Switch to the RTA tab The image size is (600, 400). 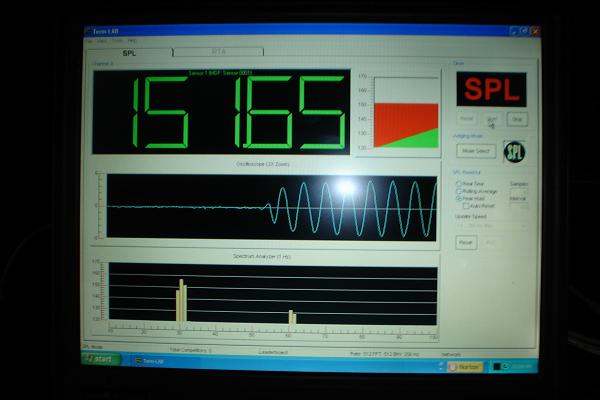tap(218, 52)
